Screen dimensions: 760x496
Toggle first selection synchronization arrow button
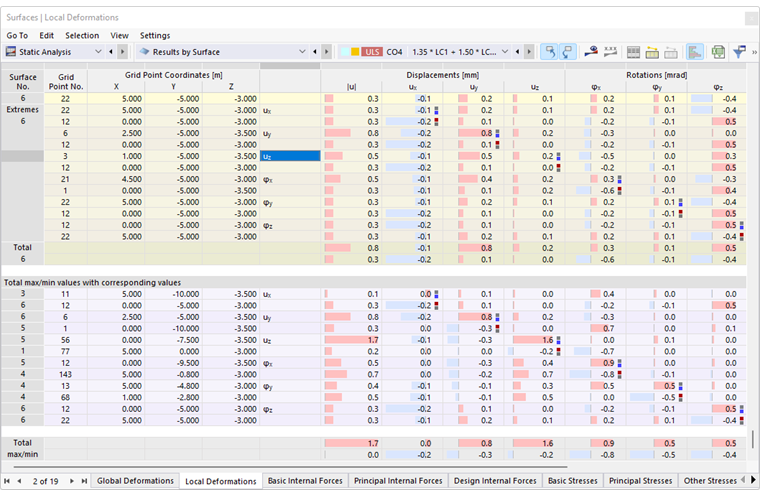point(549,51)
